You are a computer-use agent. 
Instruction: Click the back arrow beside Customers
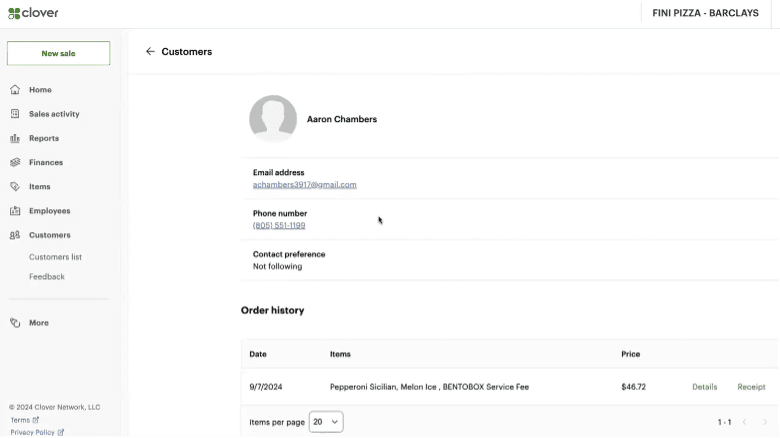pos(150,52)
